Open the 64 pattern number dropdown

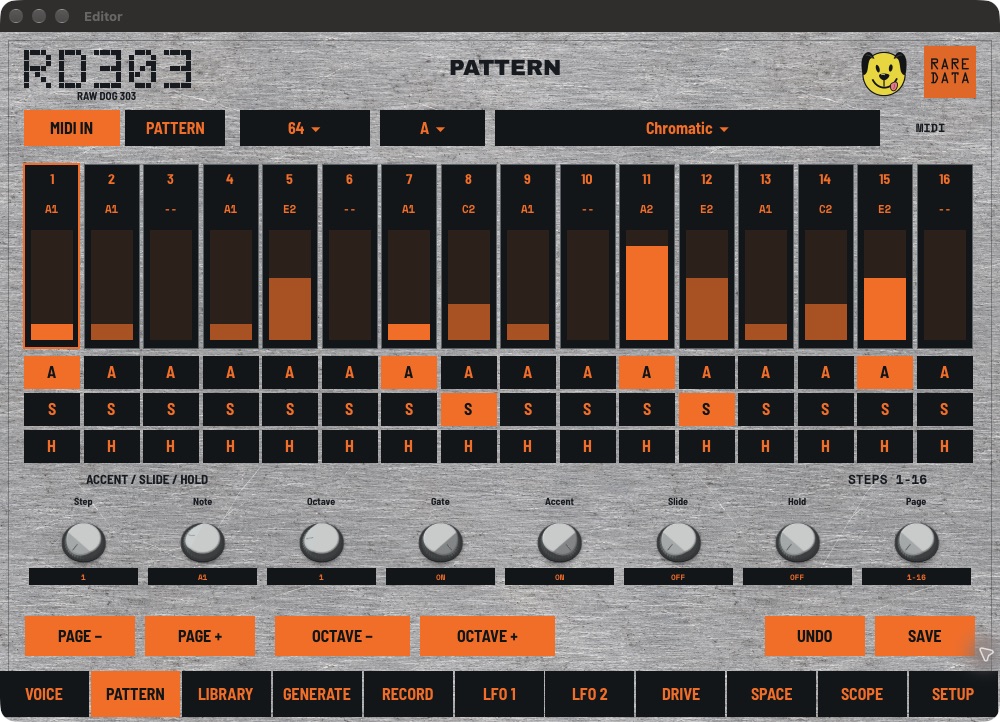click(x=304, y=128)
